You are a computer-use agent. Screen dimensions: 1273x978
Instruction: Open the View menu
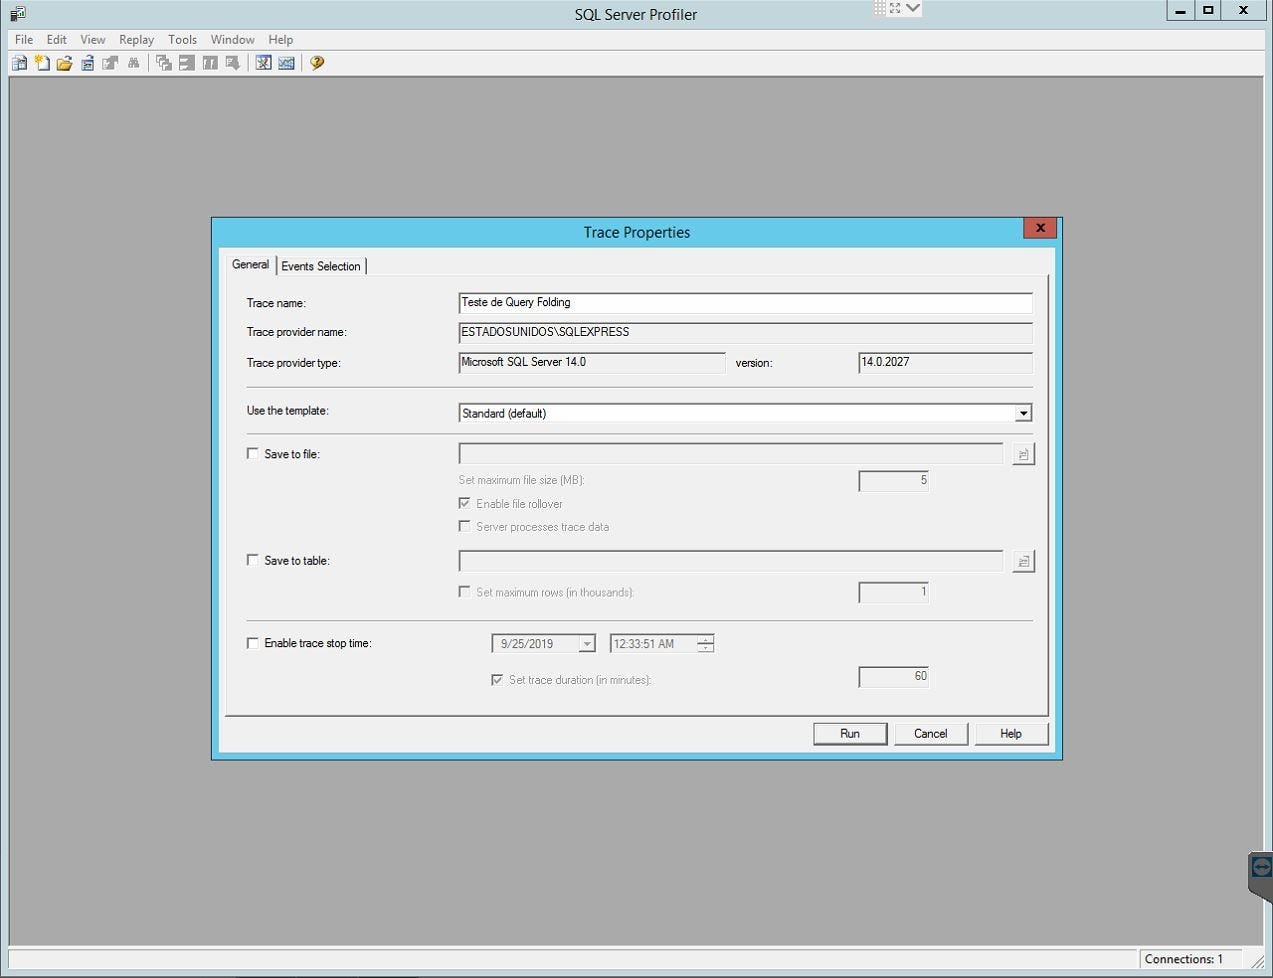(93, 39)
